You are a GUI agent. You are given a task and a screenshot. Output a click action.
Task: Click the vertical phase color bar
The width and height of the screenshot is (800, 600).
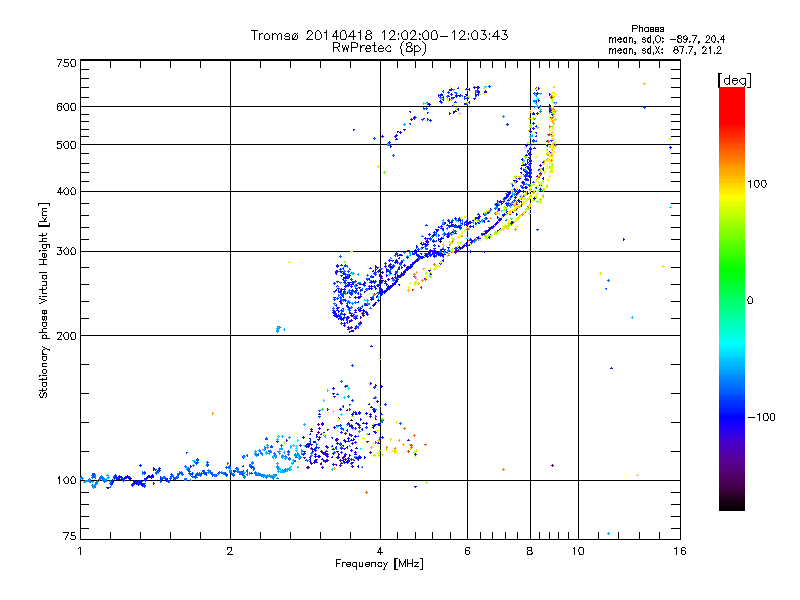coord(732,298)
